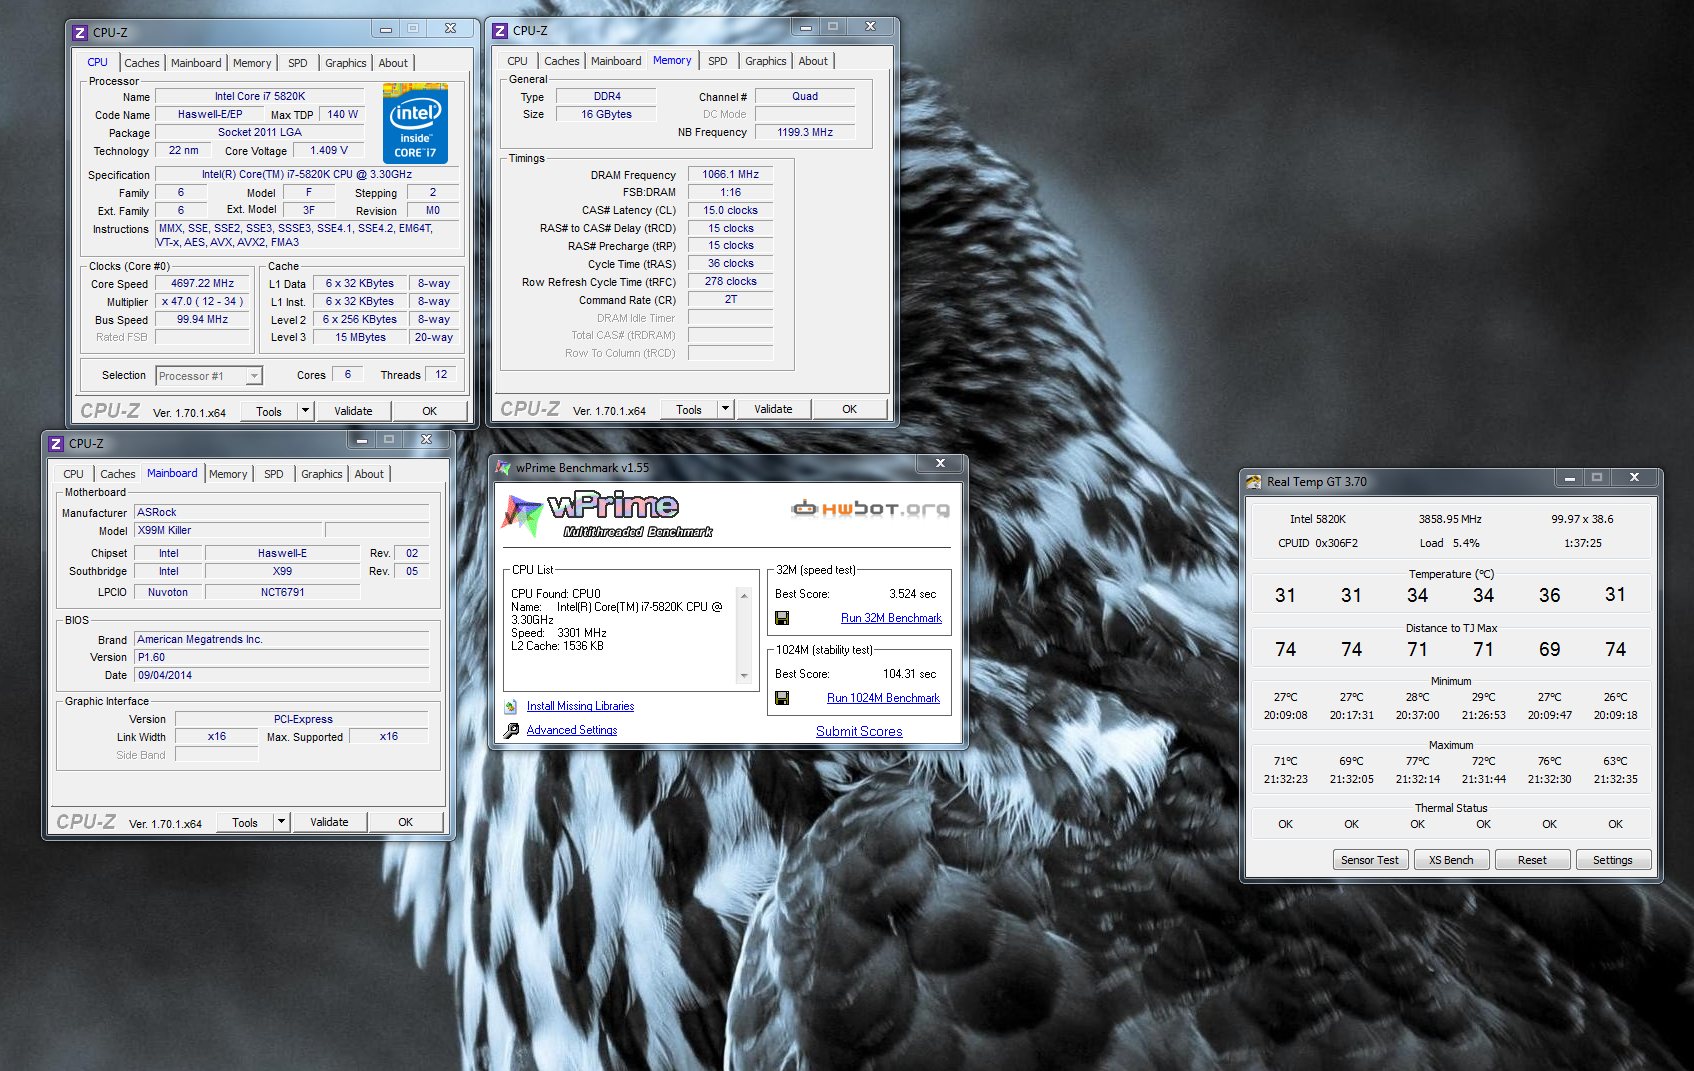Click the ASRock manufacturer value
This screenshot has height=1071, width=1694.
(282, 512)
